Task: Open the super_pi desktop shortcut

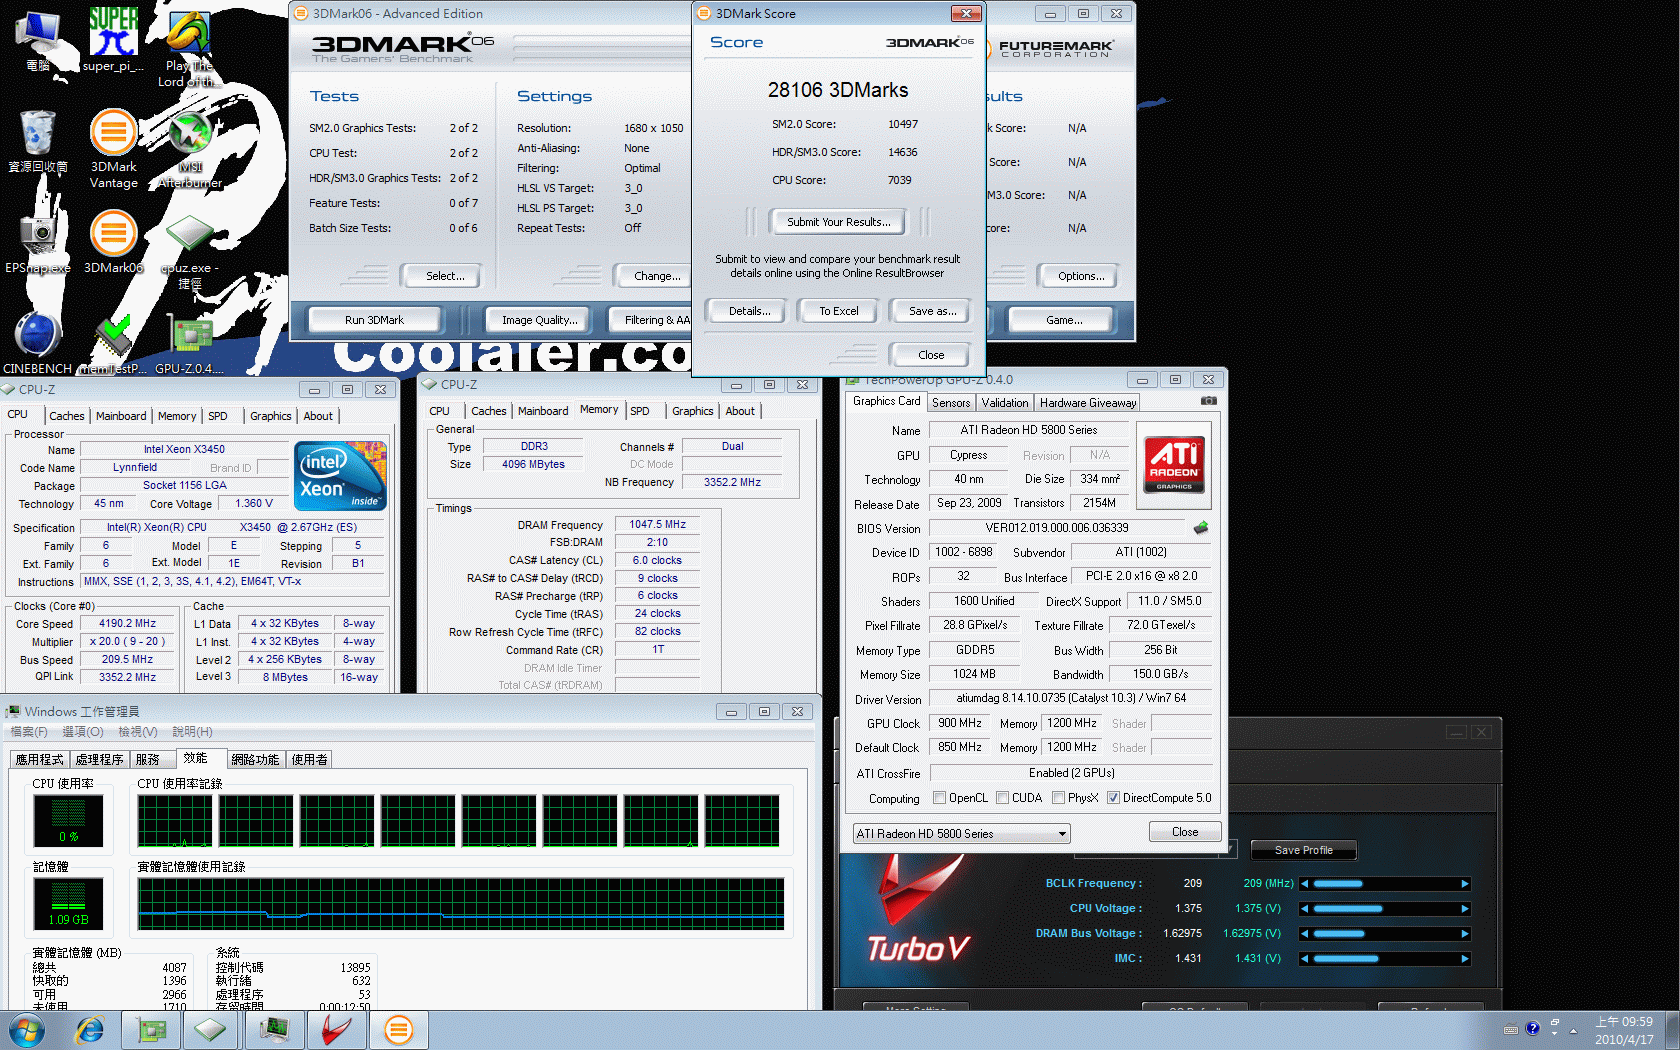Action: pyautogui.click(x=113, y=40)
